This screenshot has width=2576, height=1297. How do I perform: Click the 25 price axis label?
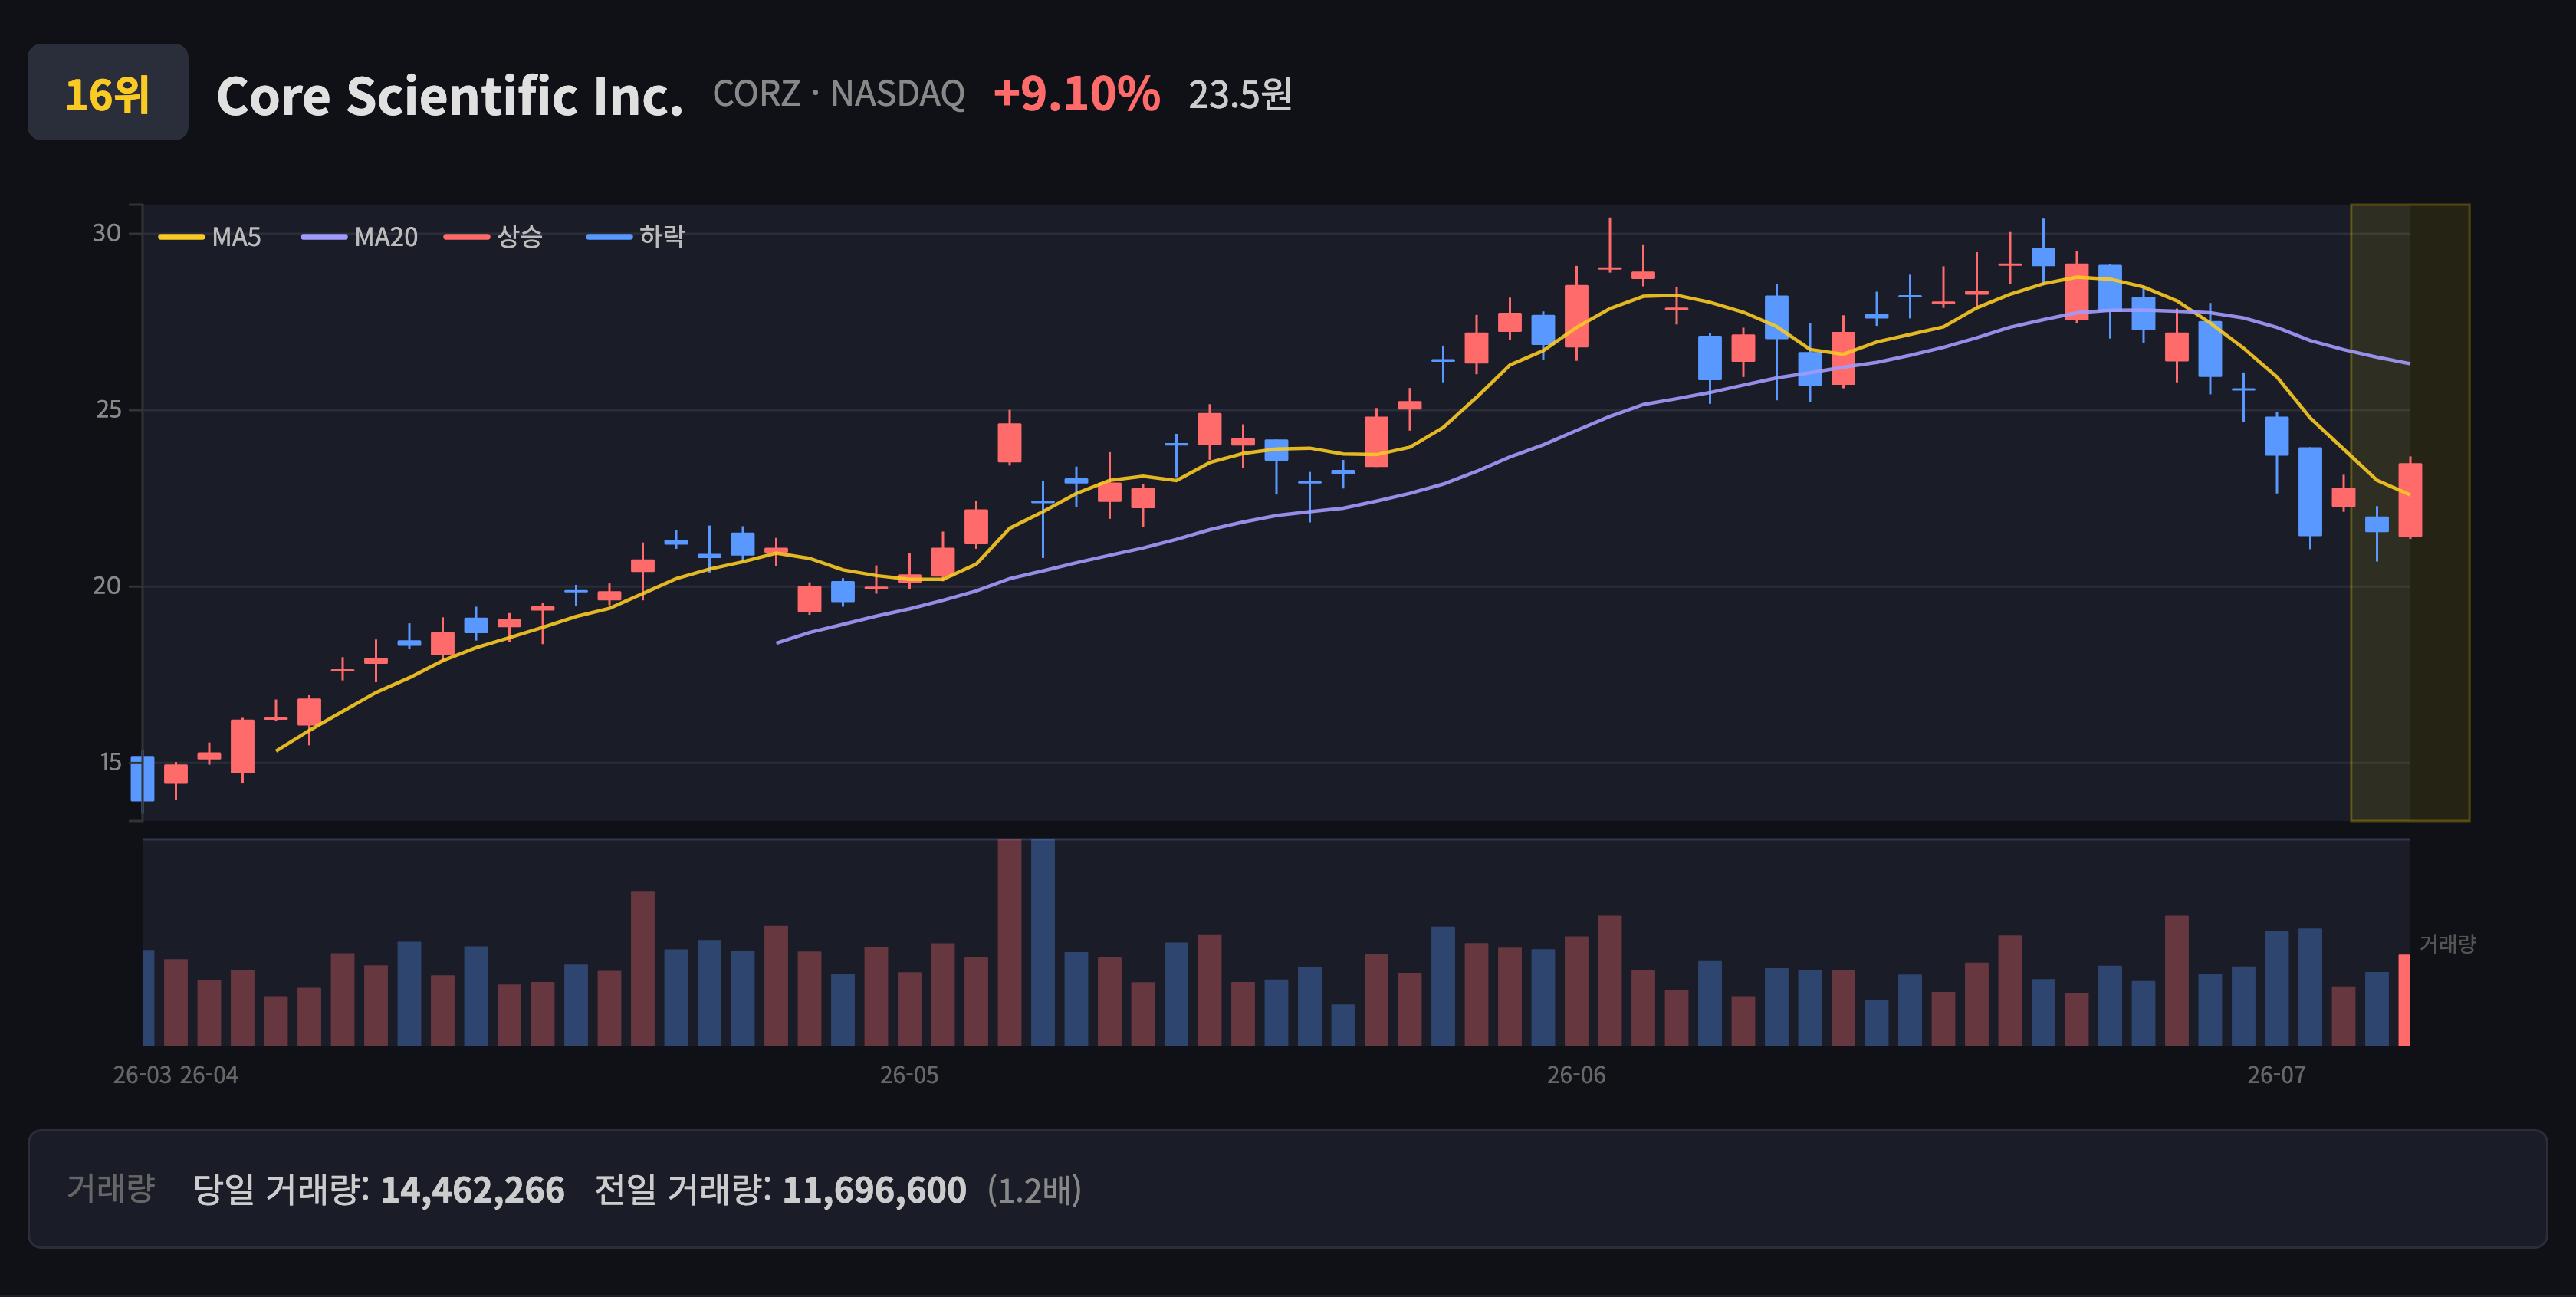[x=108, y=409]
